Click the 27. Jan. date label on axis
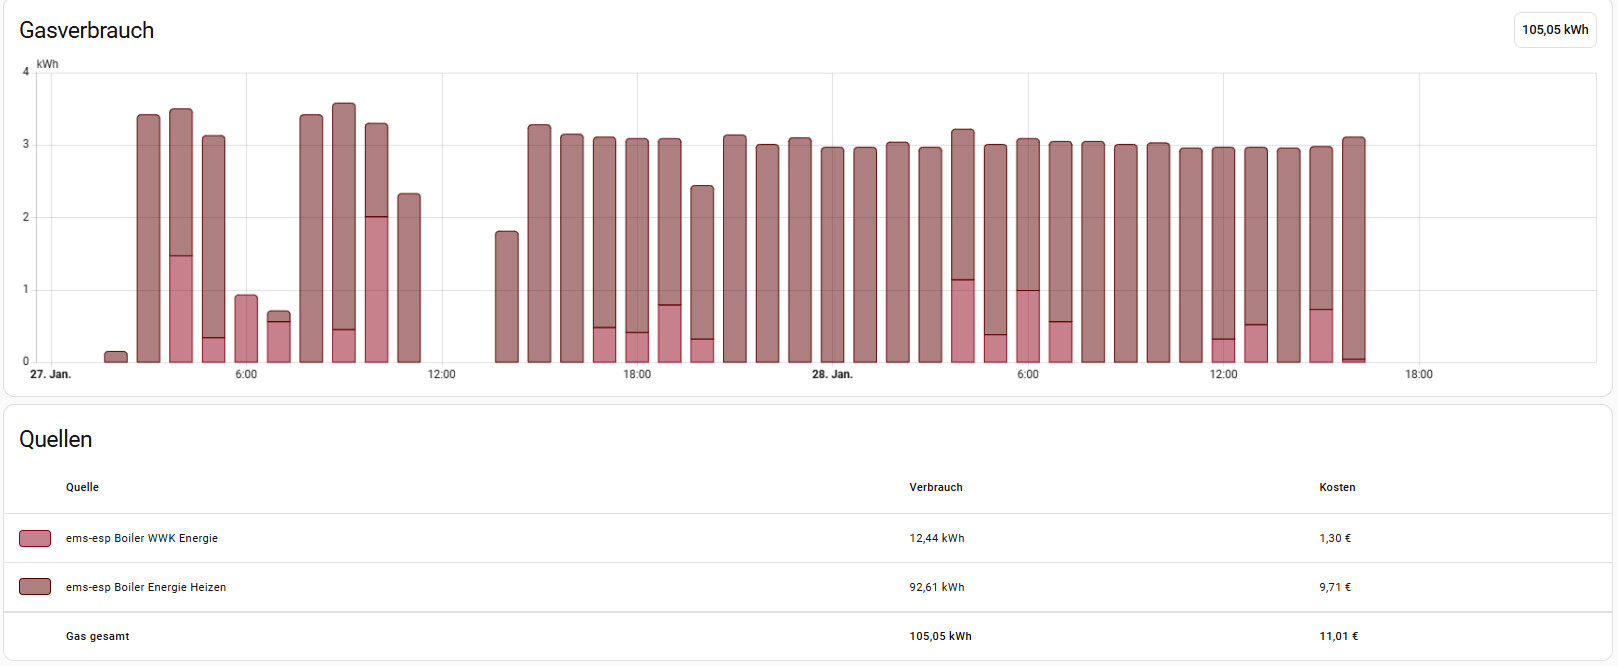Image resolution: width=1618 pixels, height=666 pixels. coord(50,375)
